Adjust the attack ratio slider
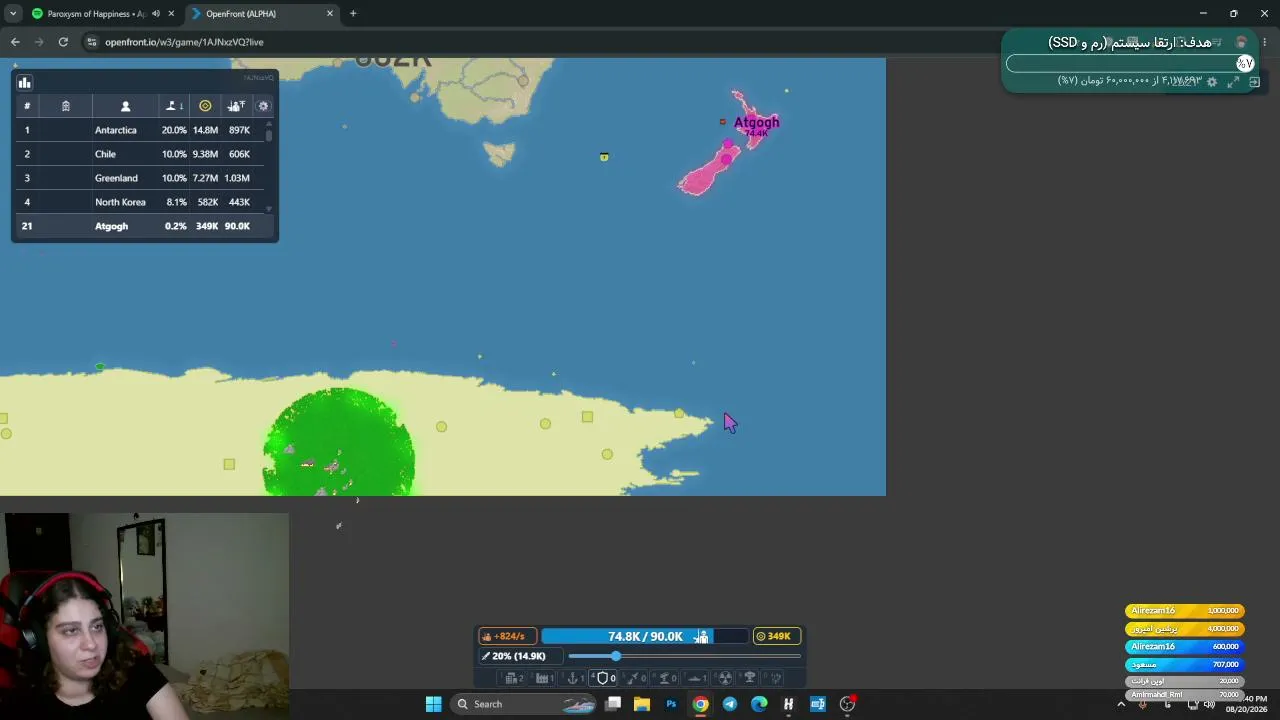Image resolution: width=1280 pixels, height=720 pixels. 684,656
